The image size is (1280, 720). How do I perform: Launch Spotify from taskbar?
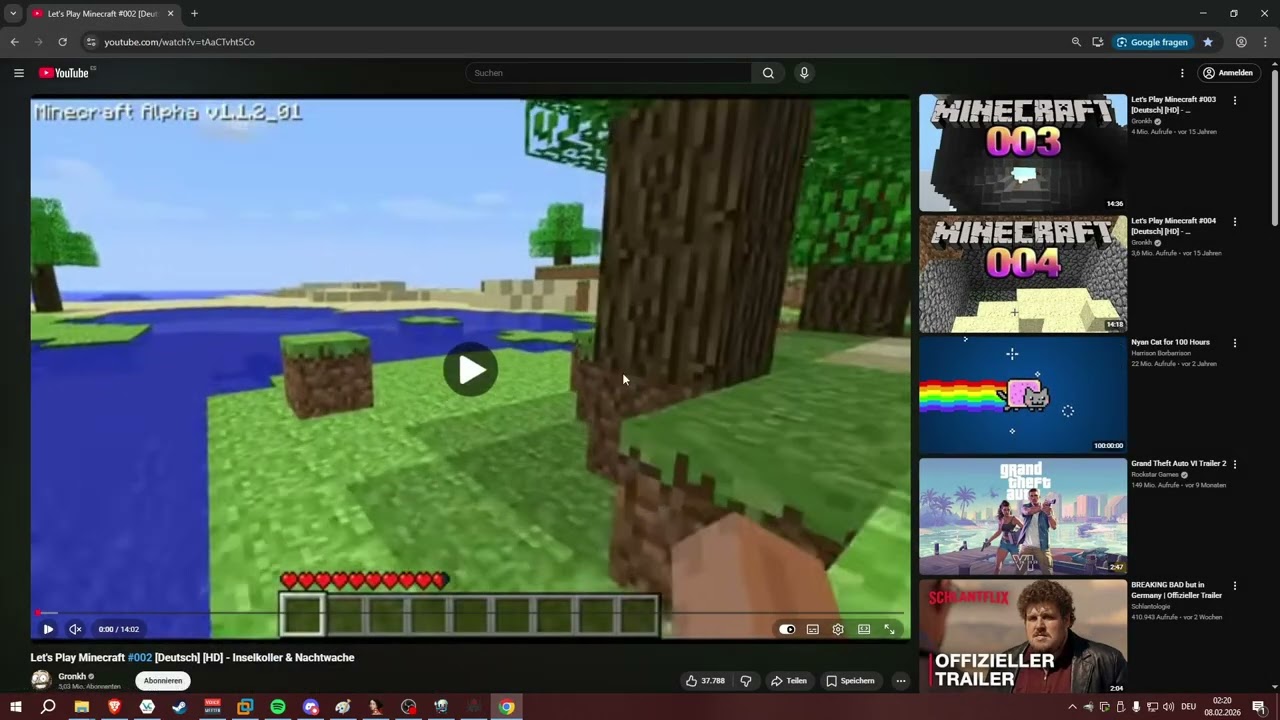click(278, 707)
